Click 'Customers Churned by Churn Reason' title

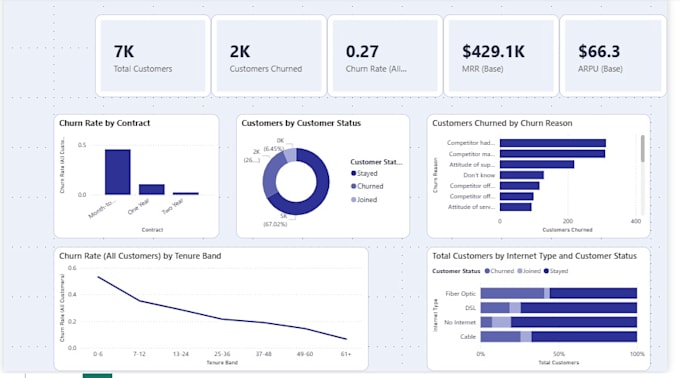502,123
